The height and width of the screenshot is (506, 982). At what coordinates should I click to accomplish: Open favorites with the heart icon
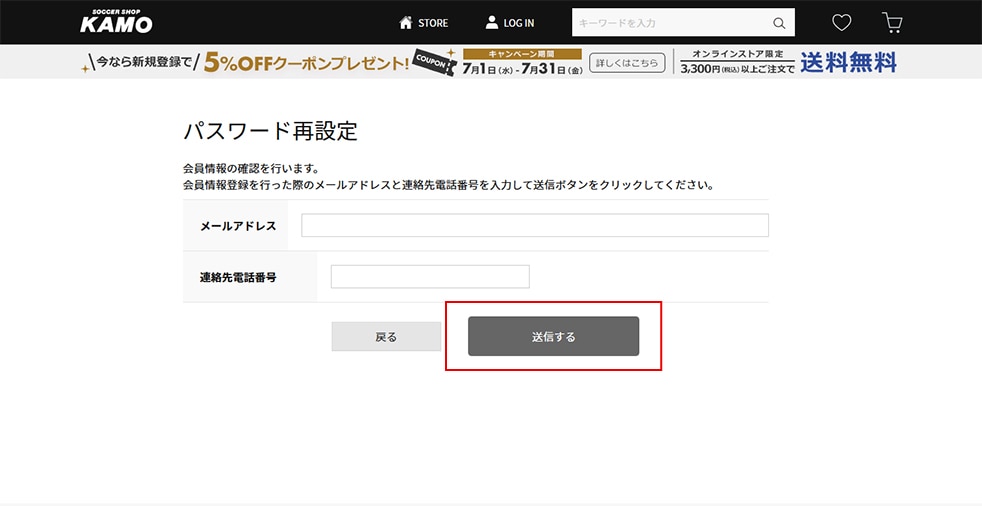(x=842, y=22)
